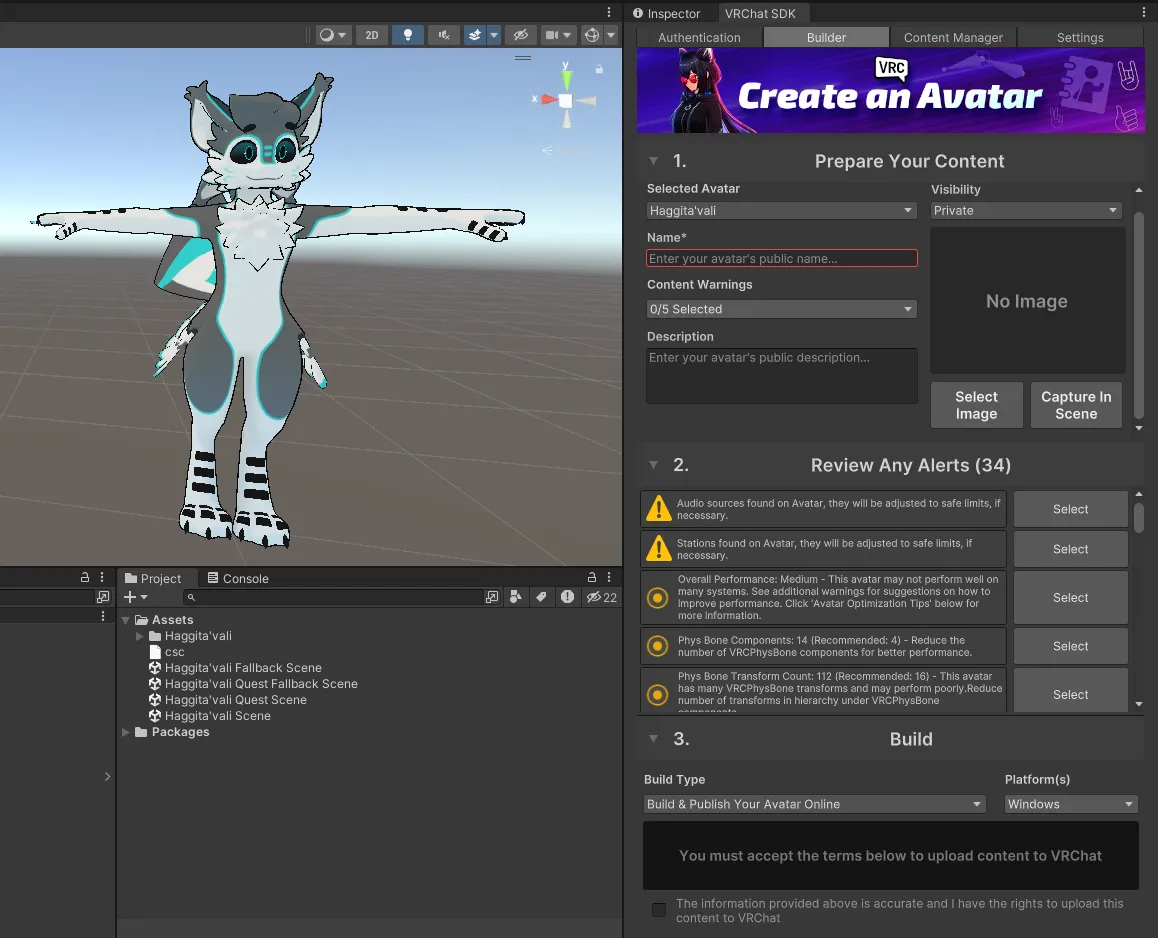Screen dimensions: 1158x938
Task: Check the rights to upload agreement checkbox
Action: tap(659, 910)
